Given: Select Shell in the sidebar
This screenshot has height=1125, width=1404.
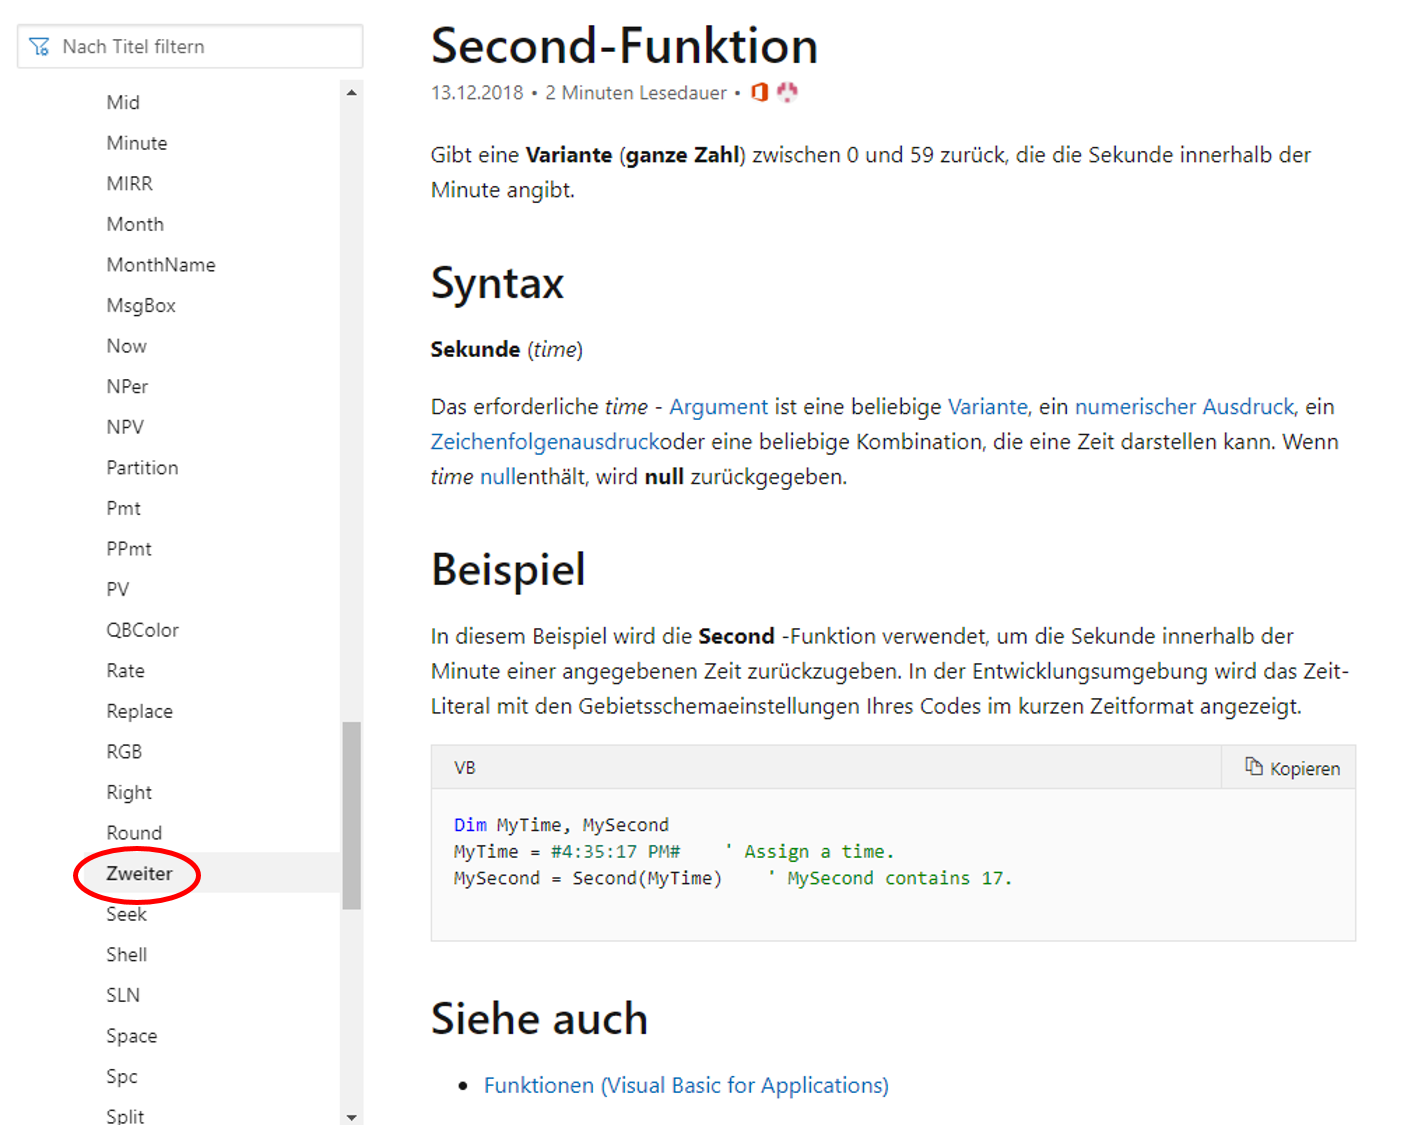Looking at the screenshot, I should coord(127,955).
